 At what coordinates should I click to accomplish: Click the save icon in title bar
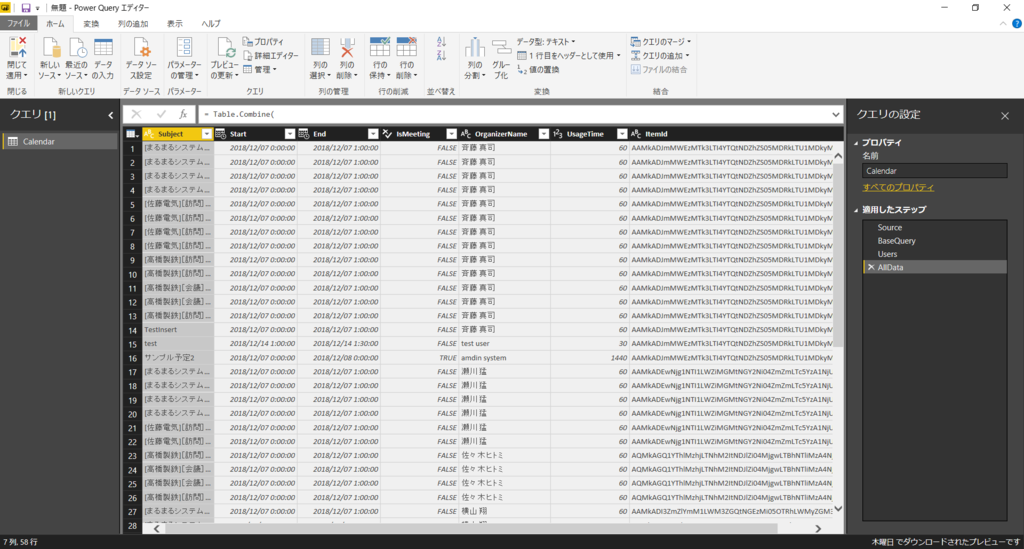tap(26, 8)
